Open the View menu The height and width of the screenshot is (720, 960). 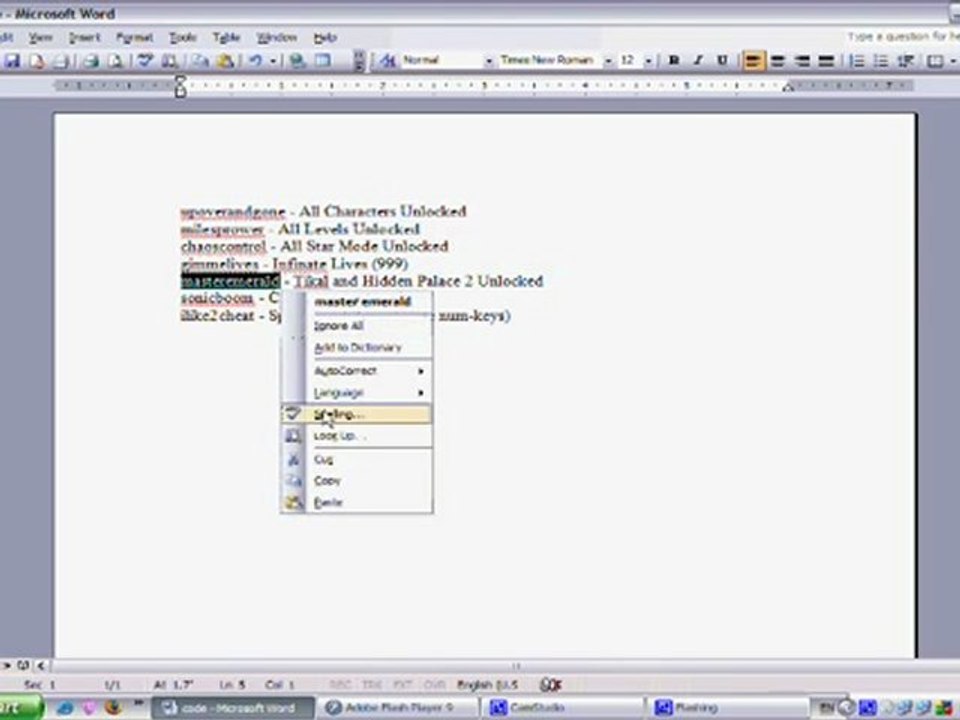(40, 38)
